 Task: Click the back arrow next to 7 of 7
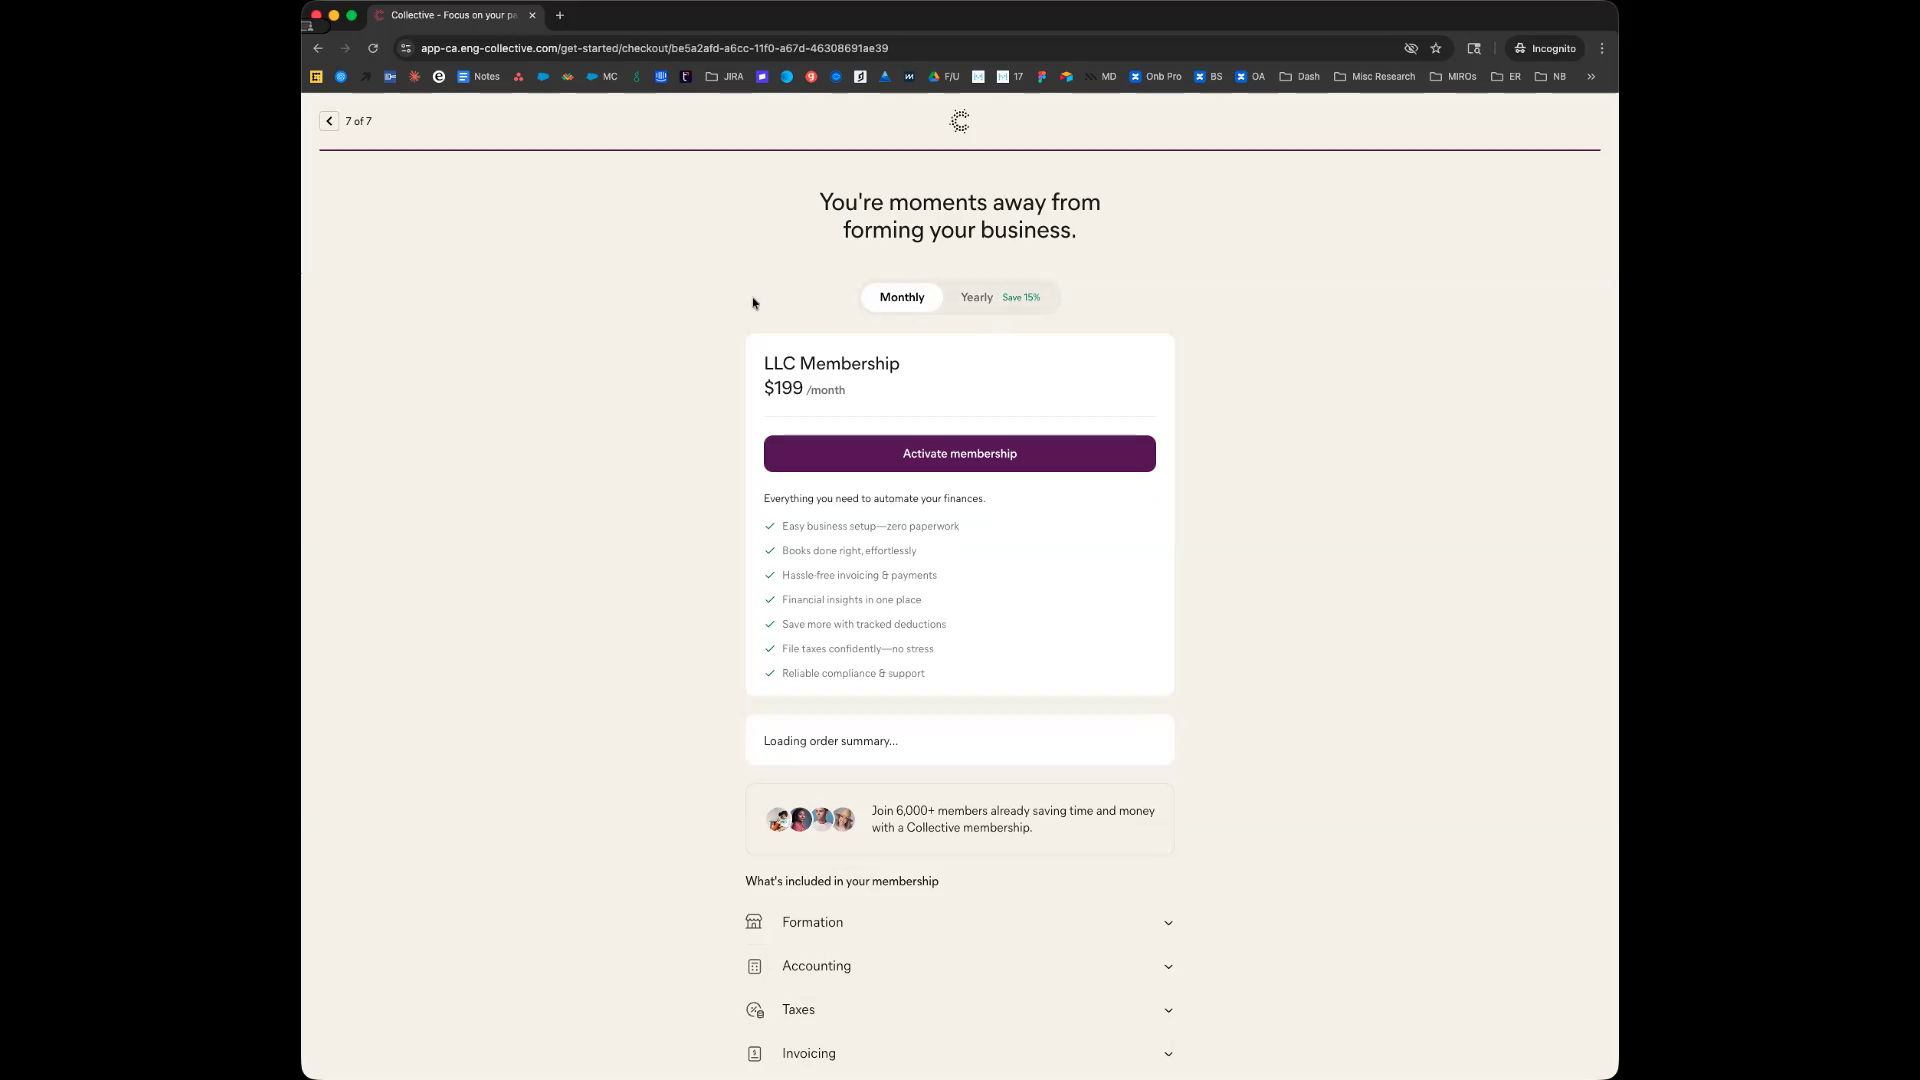click(x=329, y=121)
